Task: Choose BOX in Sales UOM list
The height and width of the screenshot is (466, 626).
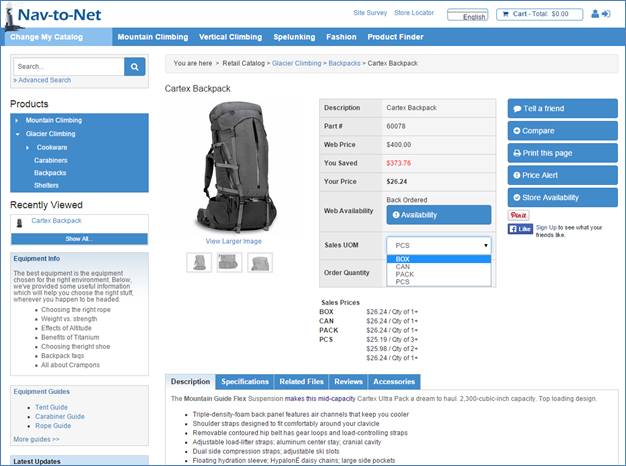Action: point(439,259)
